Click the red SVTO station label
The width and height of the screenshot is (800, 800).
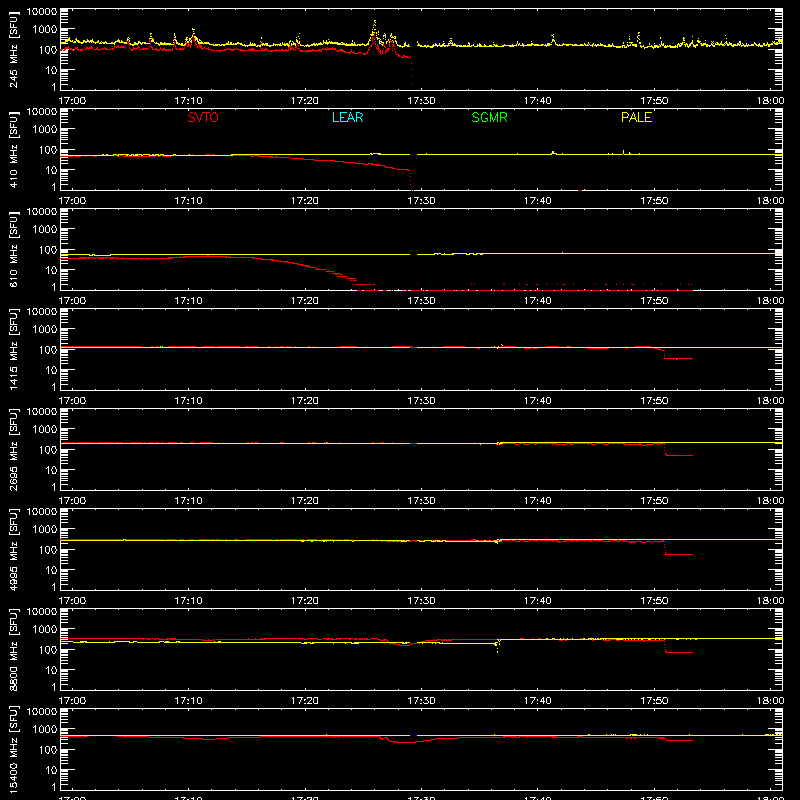coord(203,117)
